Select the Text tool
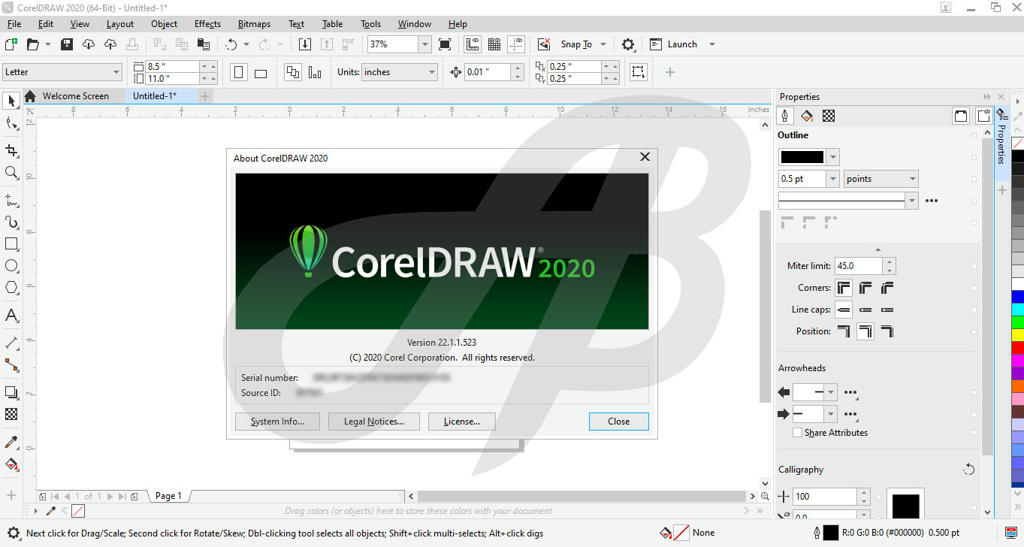 (x=11, y=315)
